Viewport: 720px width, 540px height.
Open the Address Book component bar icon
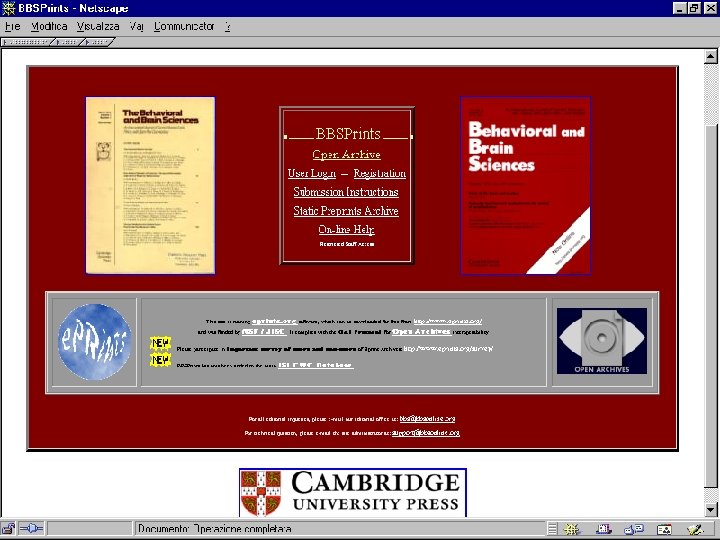pyautogui.click(x=664, y=529)
